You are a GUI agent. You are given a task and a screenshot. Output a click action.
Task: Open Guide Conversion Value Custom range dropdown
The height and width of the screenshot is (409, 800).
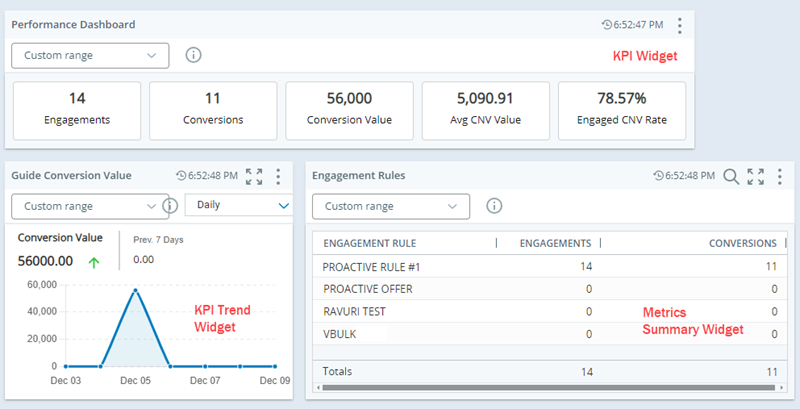point(90,206)
